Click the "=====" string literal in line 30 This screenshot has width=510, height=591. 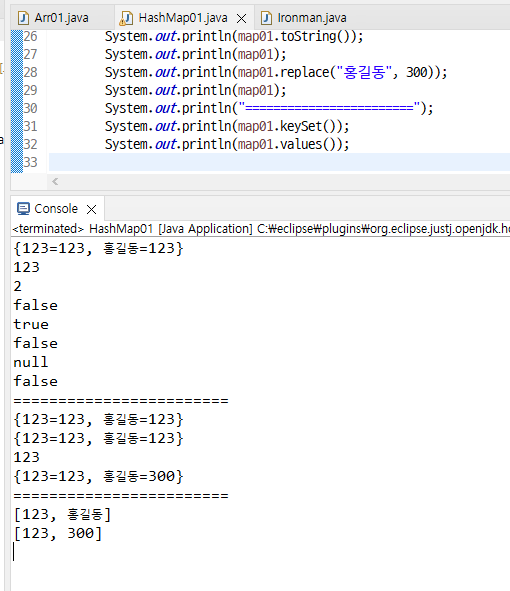click(x=329, y=108)
